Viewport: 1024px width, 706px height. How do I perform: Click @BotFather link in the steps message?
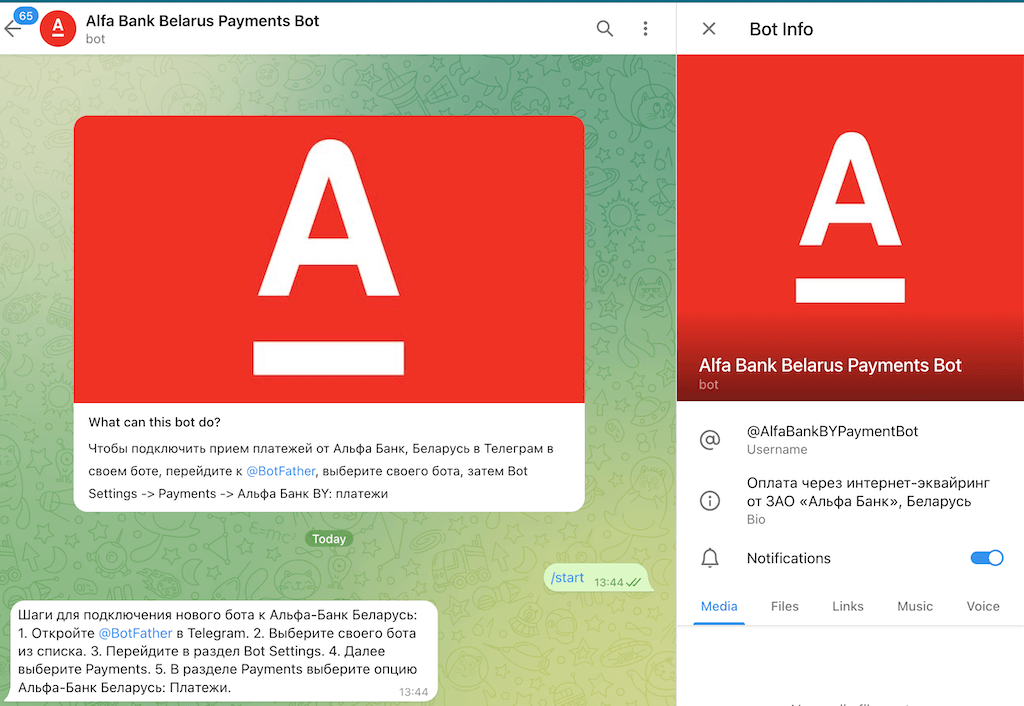135,633
